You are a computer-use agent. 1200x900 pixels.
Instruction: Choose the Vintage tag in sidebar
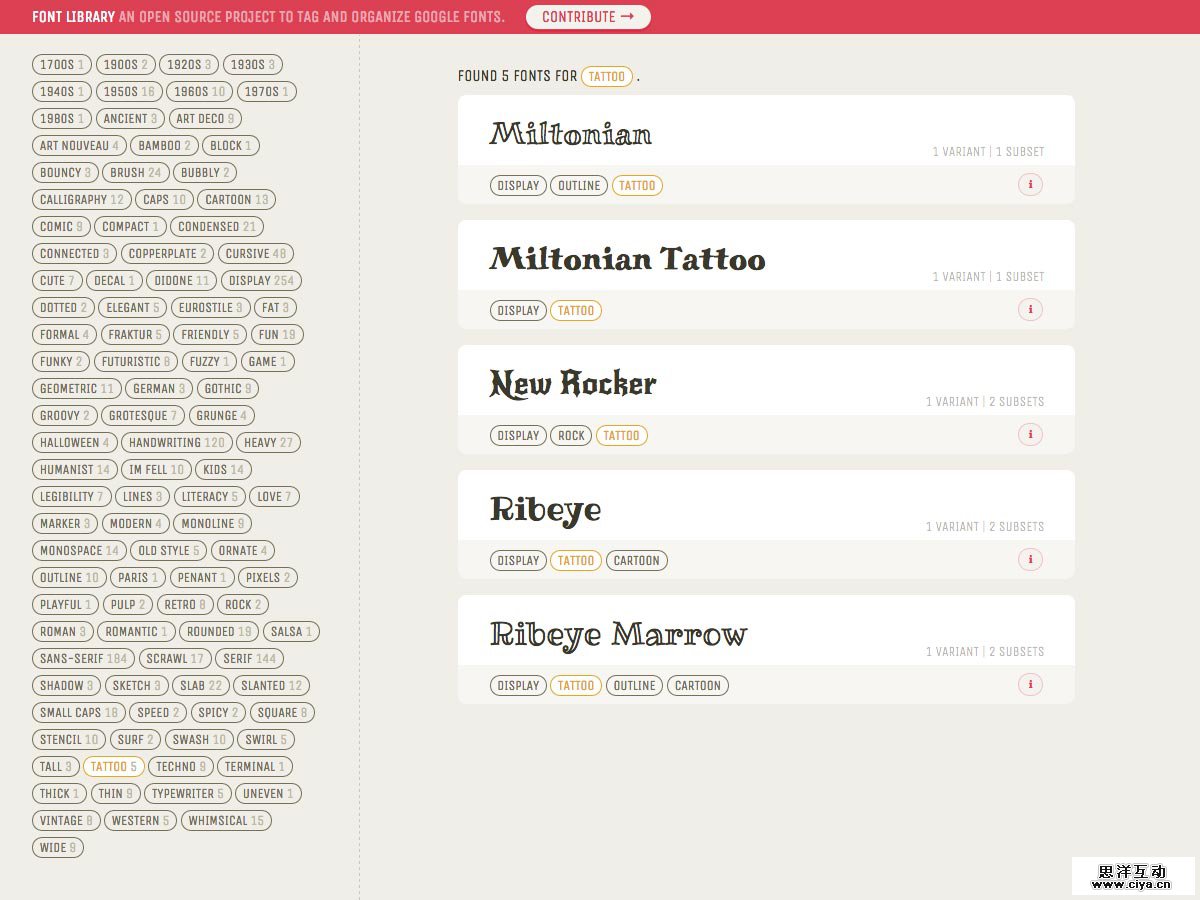(x=66, y=821)
